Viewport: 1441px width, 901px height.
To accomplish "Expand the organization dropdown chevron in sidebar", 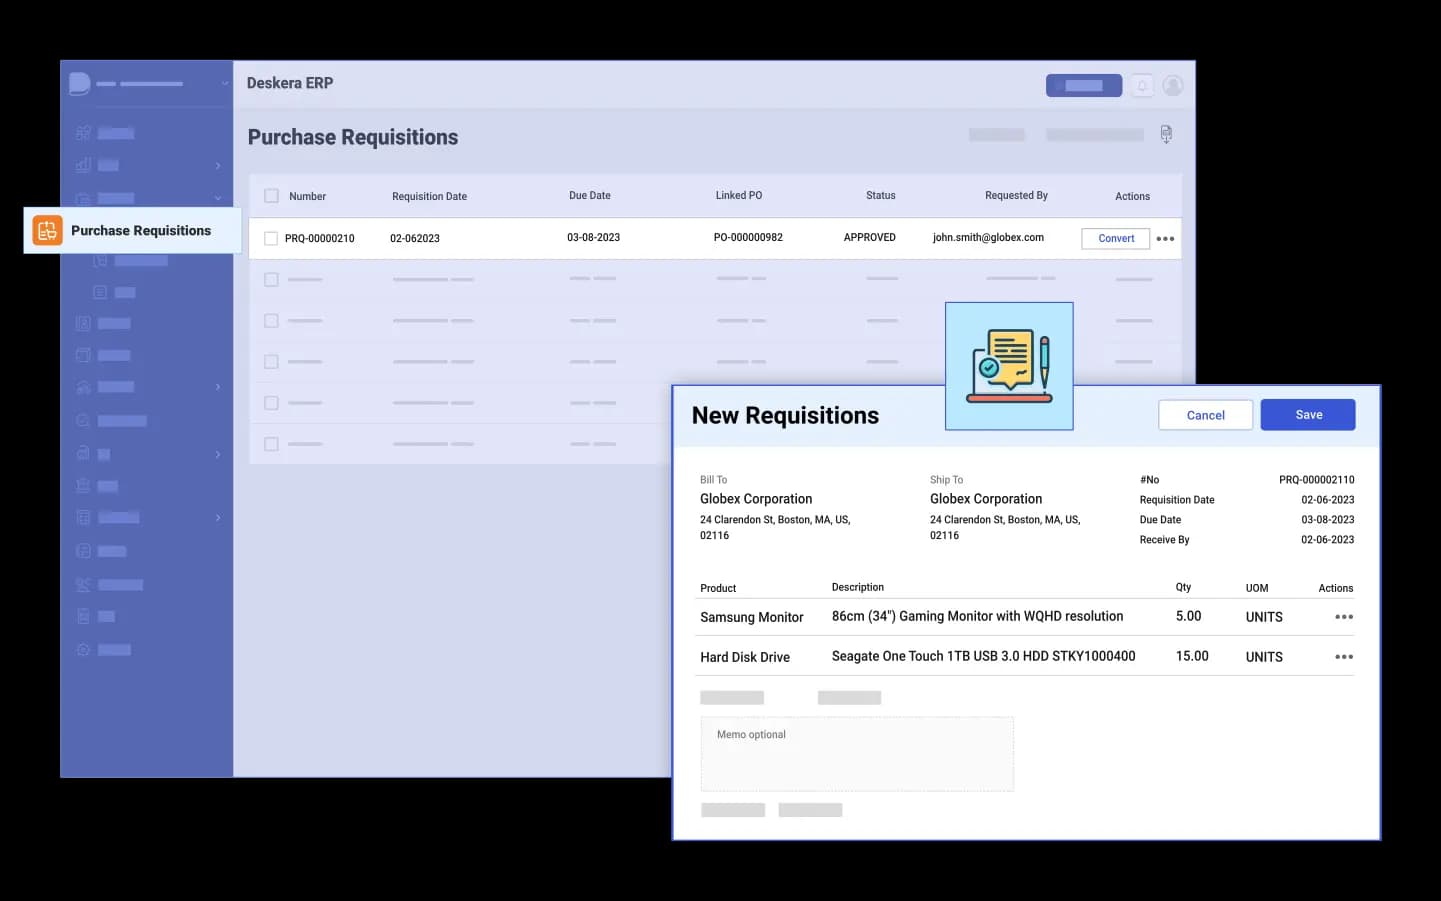I will [x=225, y=84].
